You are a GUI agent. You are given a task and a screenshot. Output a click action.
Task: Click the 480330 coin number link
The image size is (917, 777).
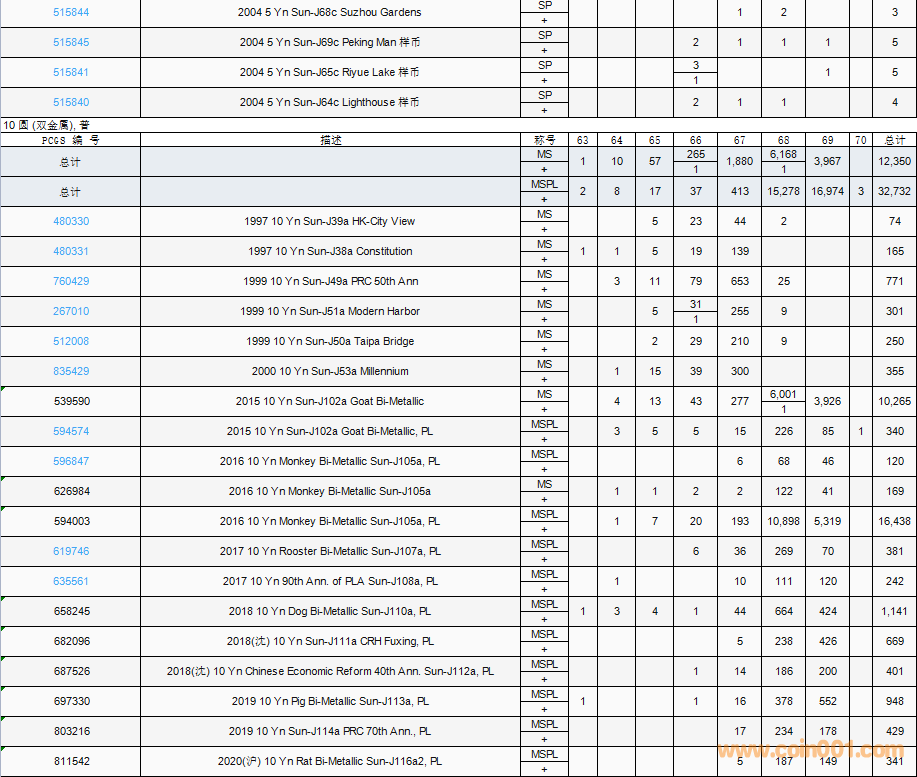(70, 221)
